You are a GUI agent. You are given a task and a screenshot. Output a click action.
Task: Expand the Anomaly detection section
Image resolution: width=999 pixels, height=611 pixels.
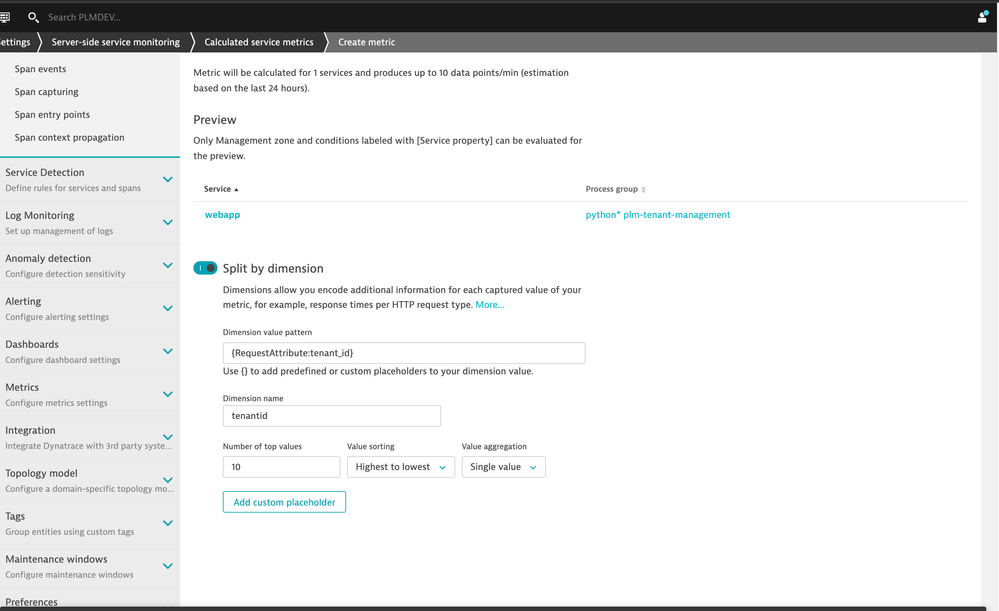pos(167,266)
